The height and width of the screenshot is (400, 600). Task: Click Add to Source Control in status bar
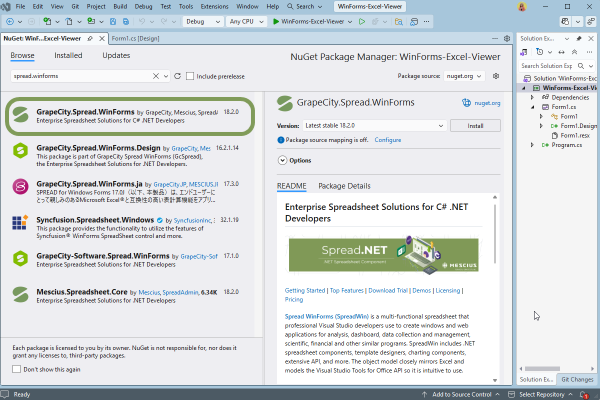pos(460,395)
